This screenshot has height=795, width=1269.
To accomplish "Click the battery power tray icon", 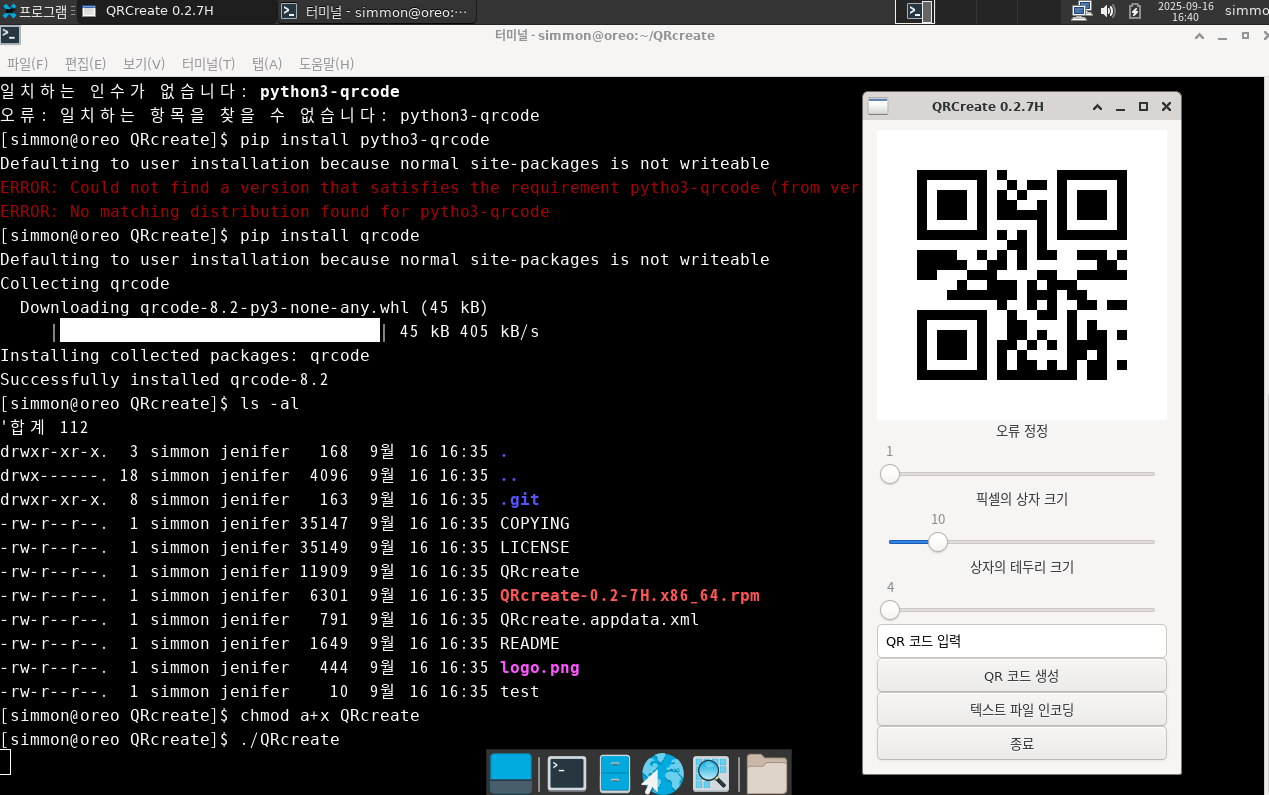I will click(1135, 11).
